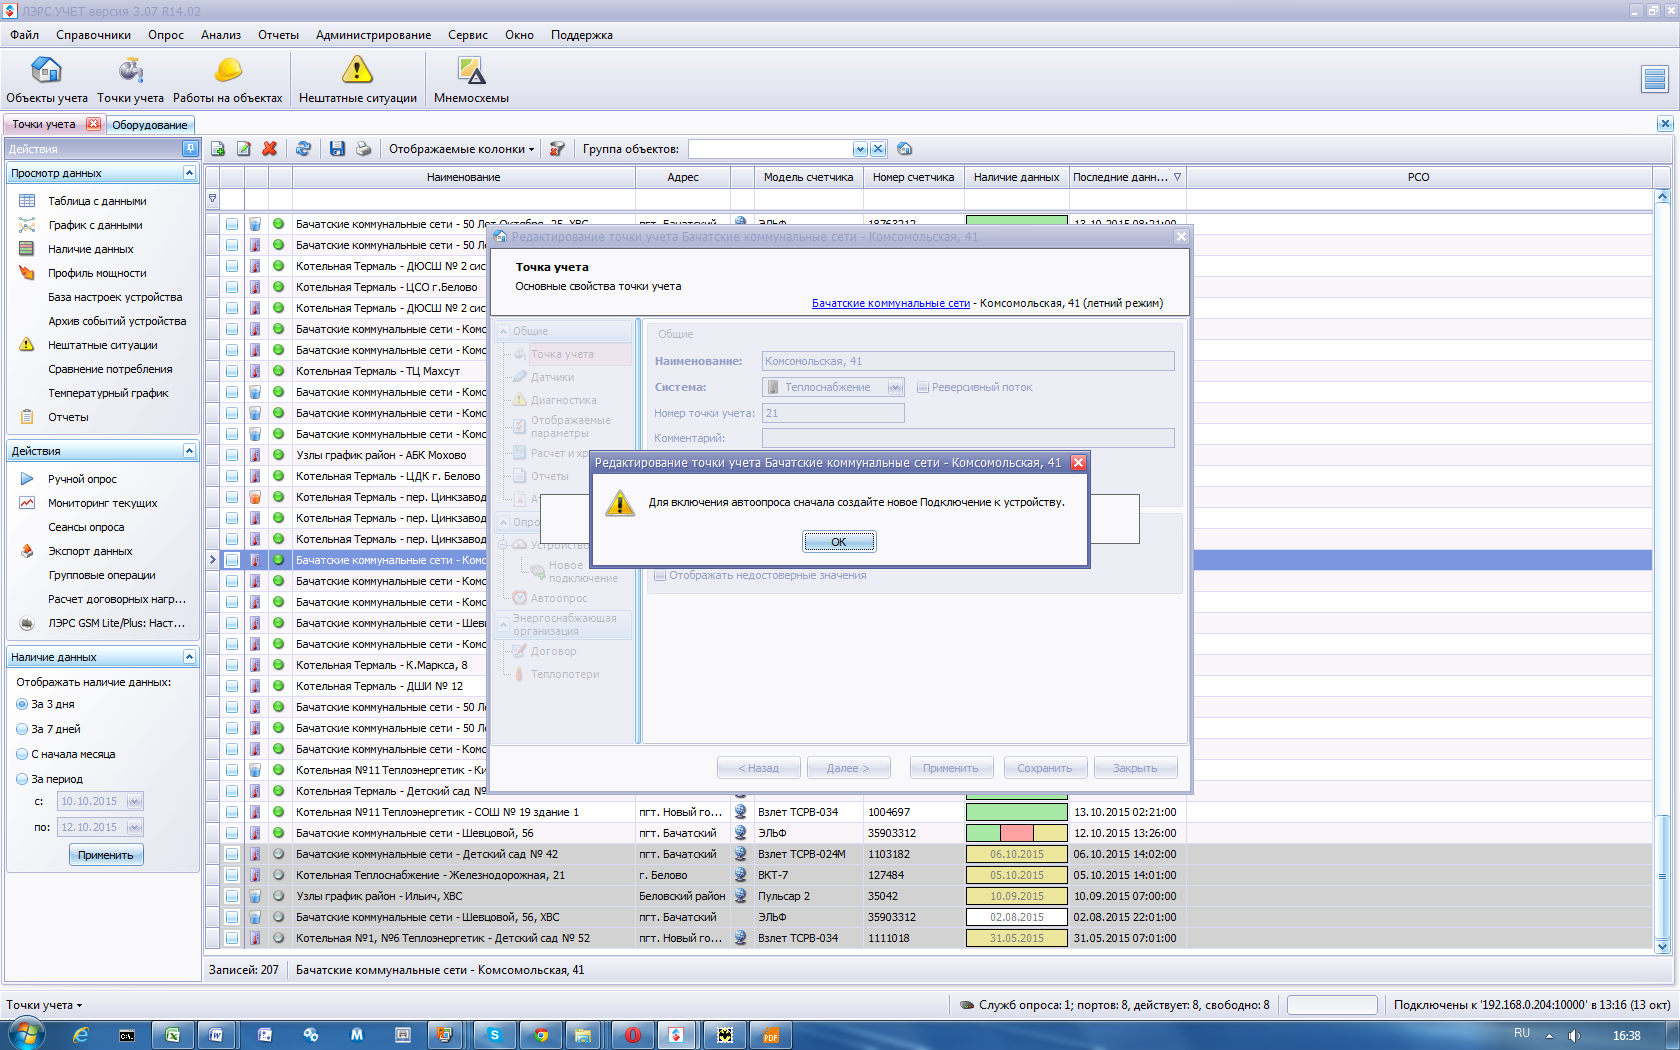Open Точки учета status bar dropdown
The height and width of the screenshot is (1050, 1680).
pyautogui.click(x=44, y=1005)
